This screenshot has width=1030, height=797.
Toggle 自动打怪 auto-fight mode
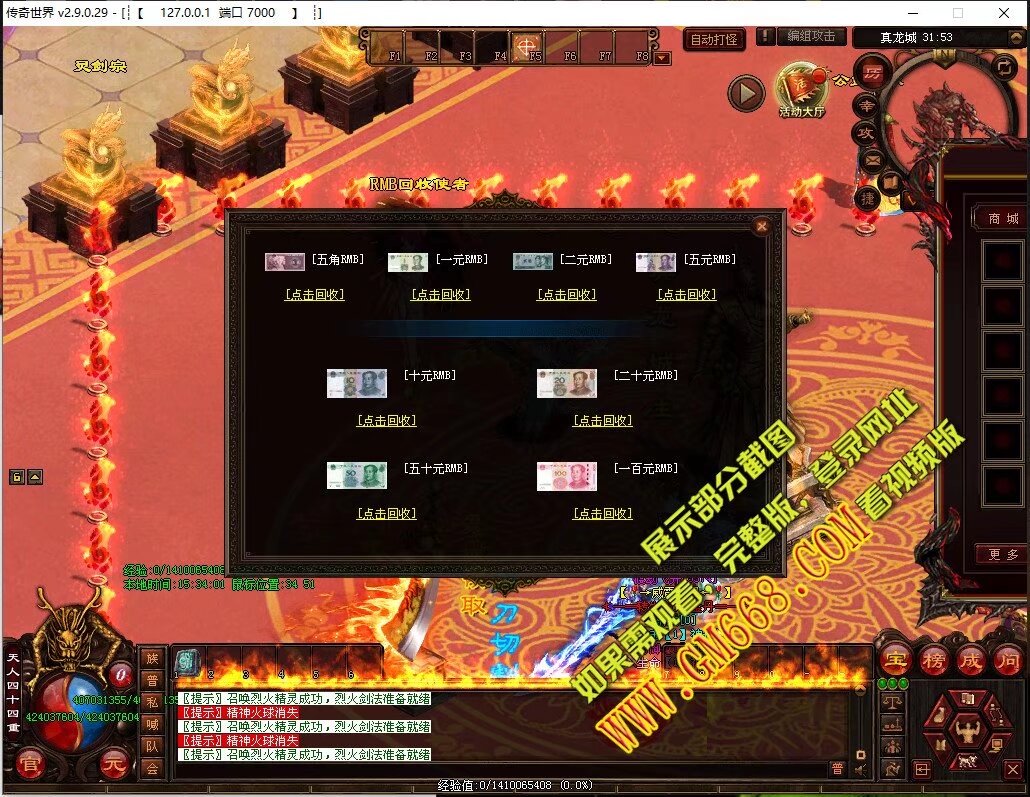pos(715,39)
